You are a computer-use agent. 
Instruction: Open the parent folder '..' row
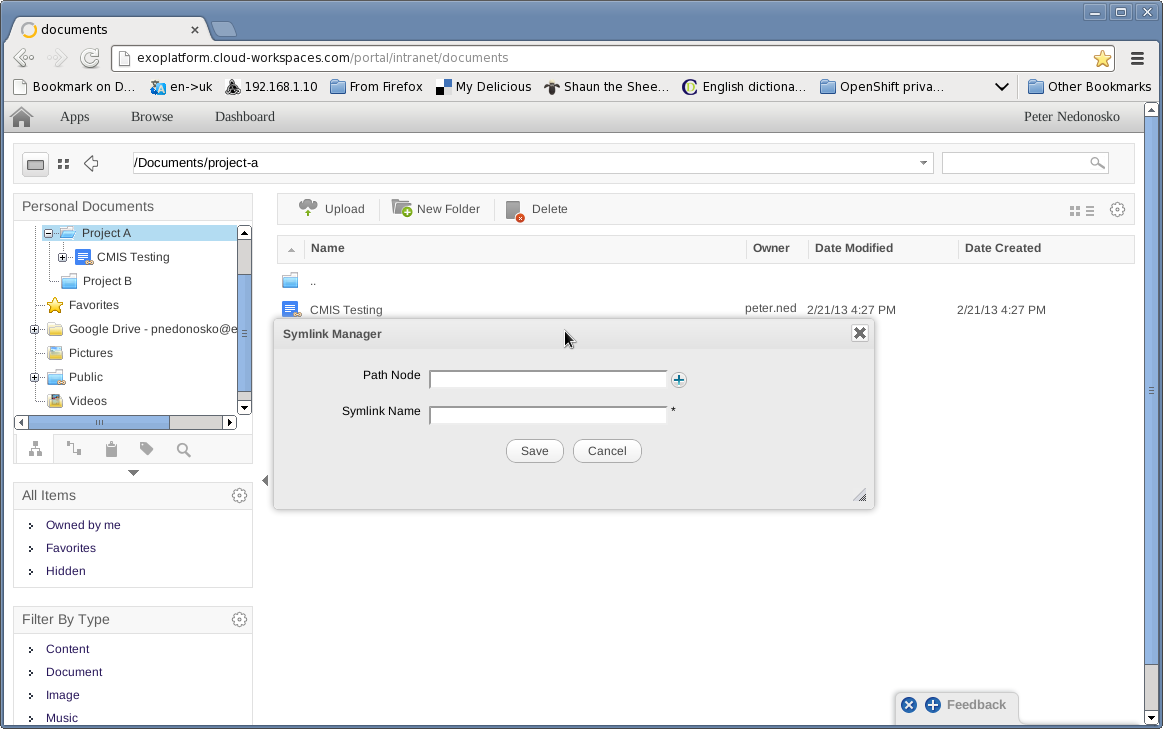point(312,282)
